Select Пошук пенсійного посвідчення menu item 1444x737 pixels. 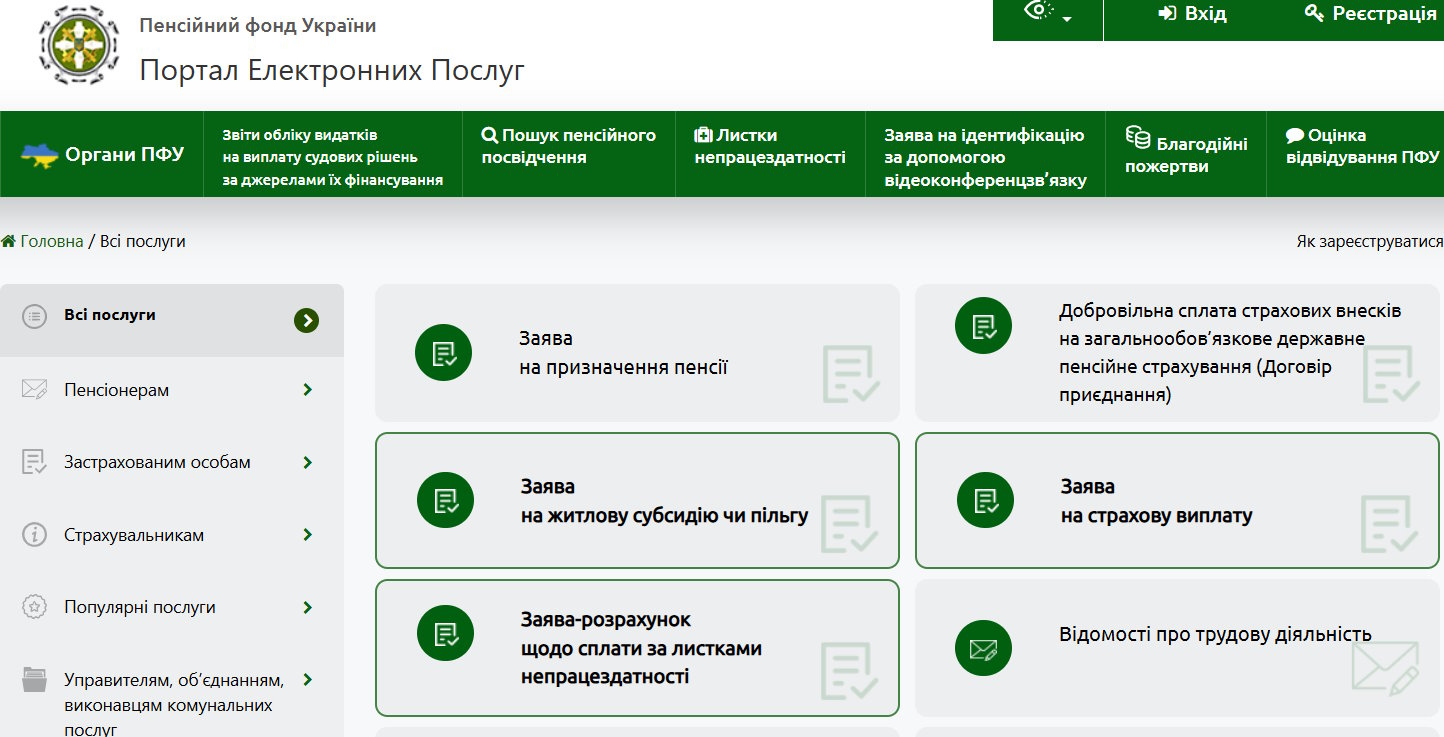(568, 146)
